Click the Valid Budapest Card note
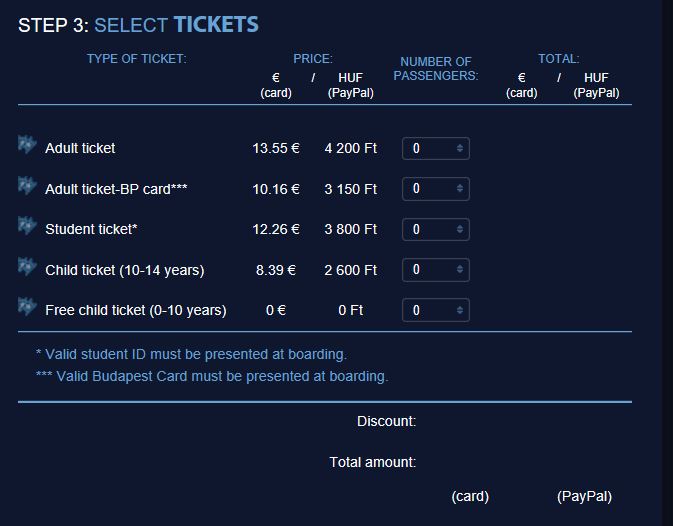Image resolution: width=673 pixels, height=526 pixels. pyautogui.click(x=212, y=376)
